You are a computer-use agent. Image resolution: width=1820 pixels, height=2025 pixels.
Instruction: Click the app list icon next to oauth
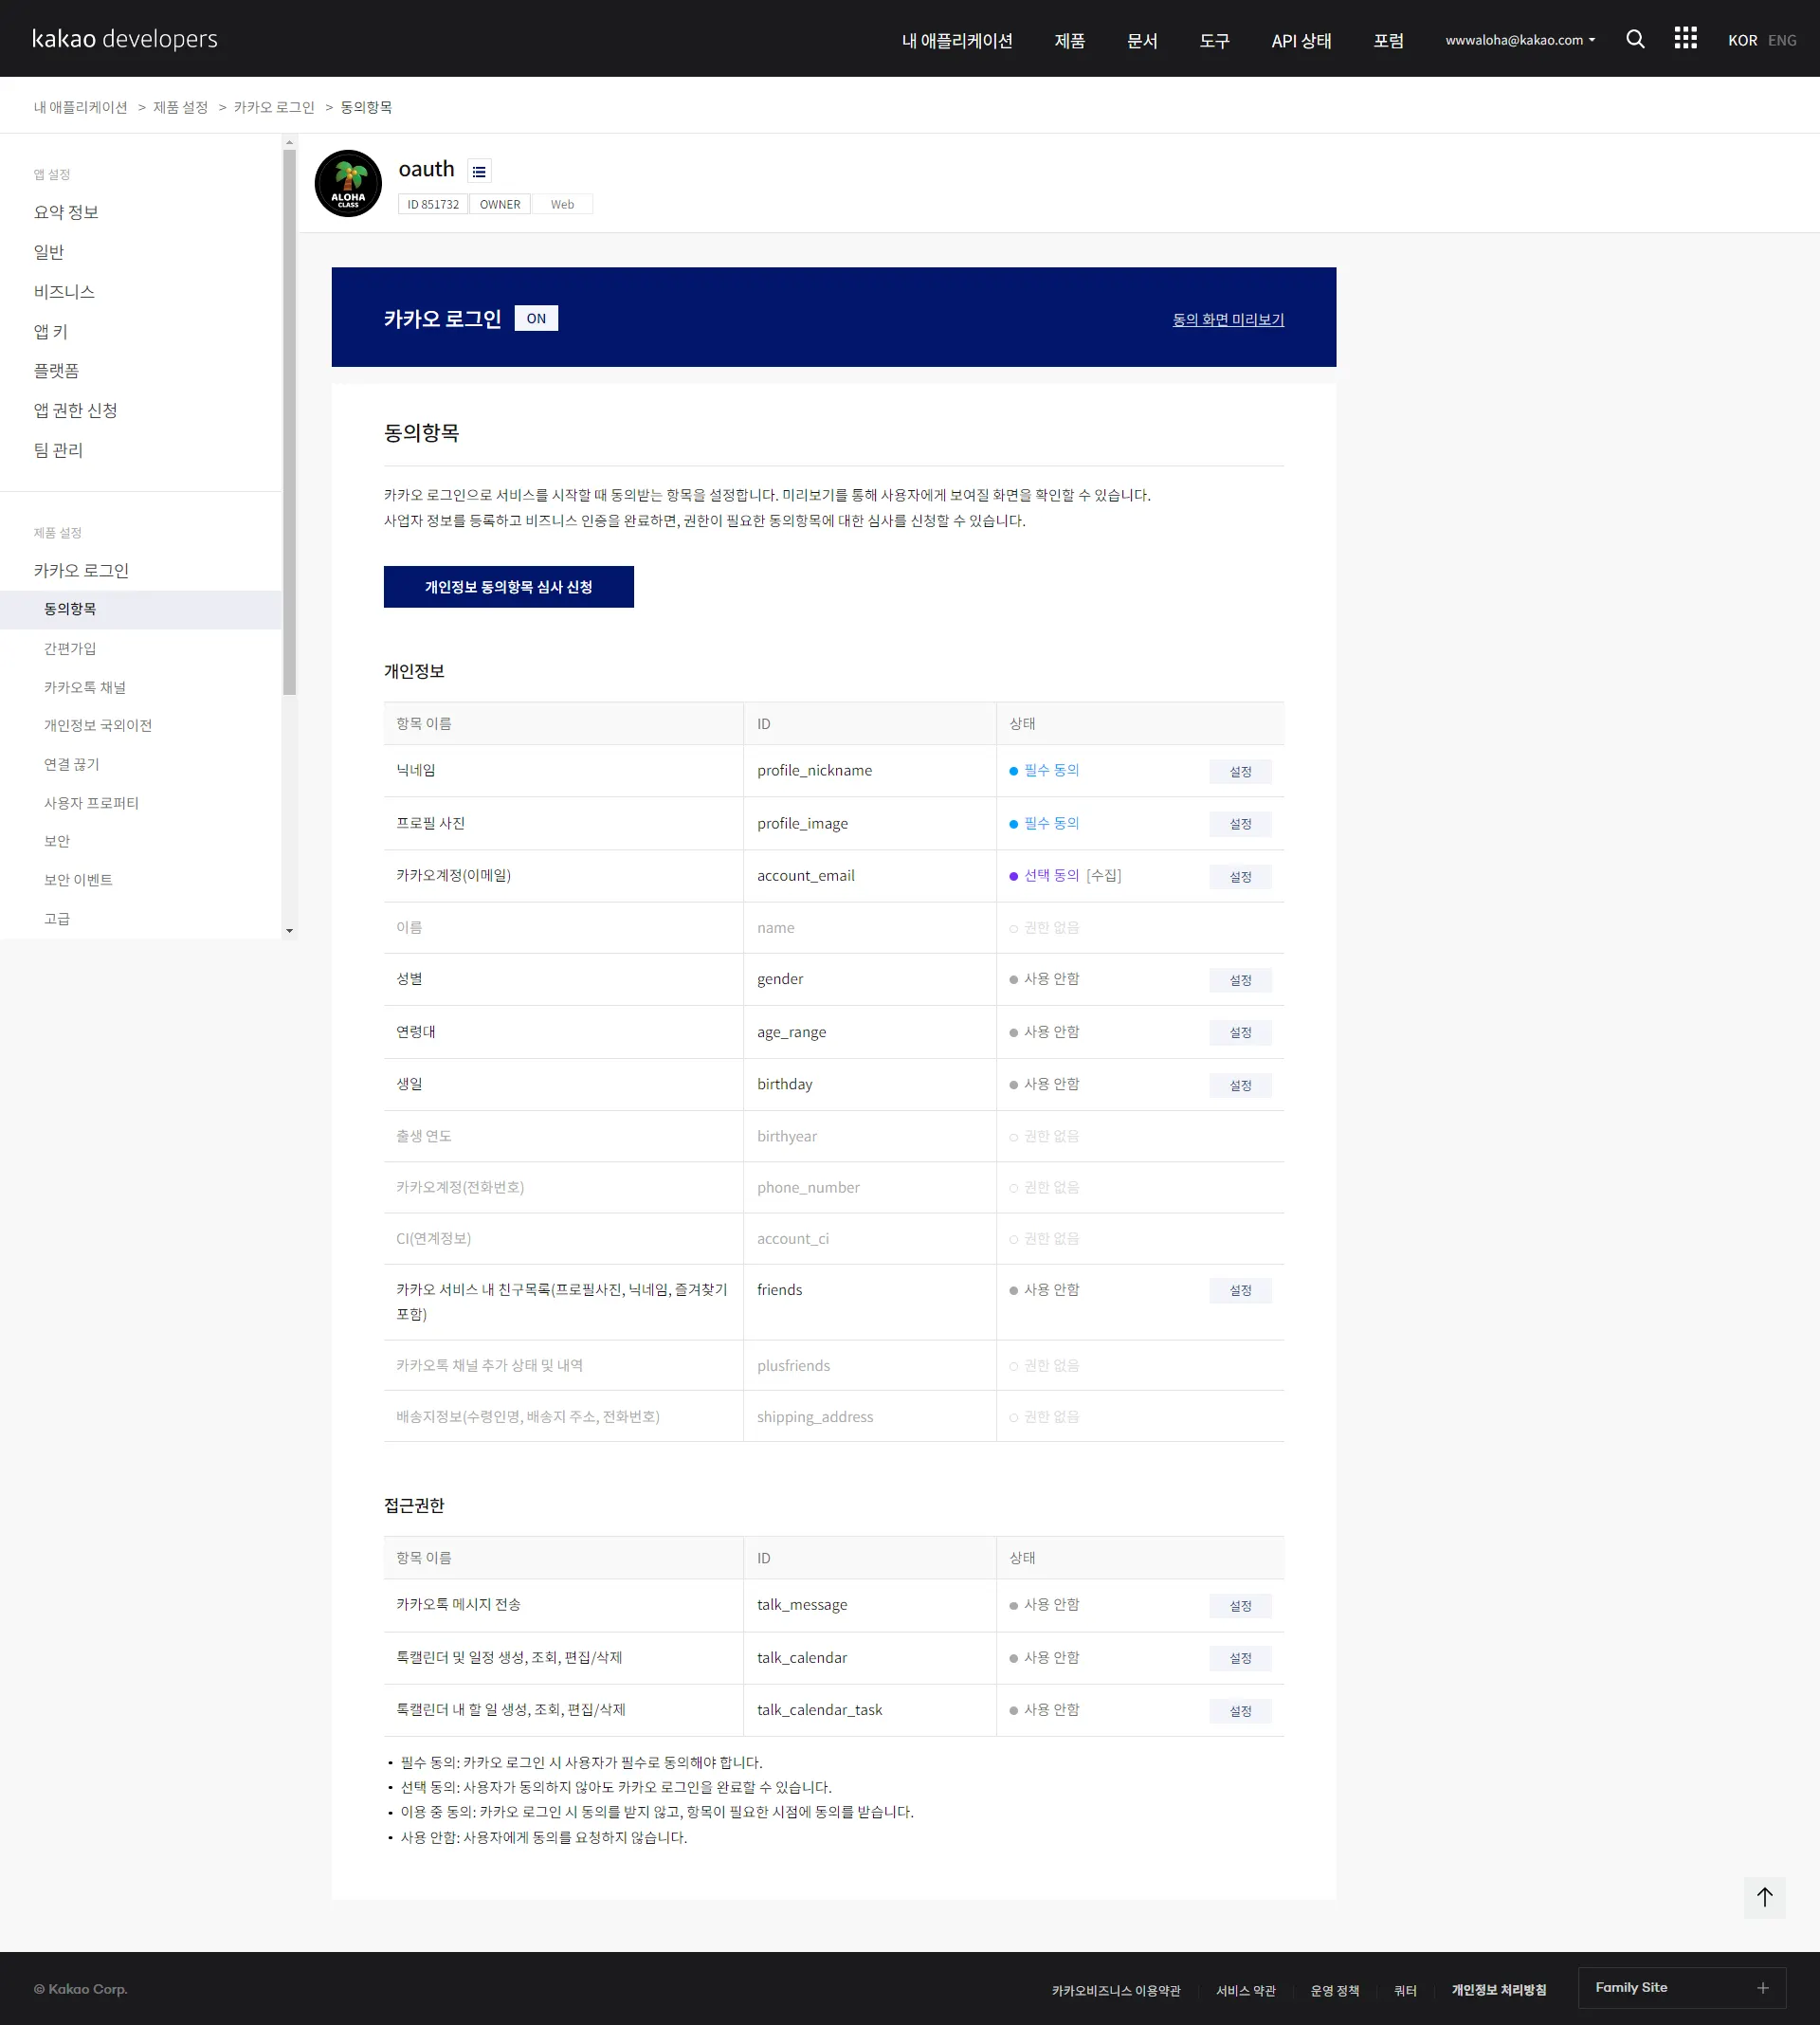tap(479, 171)
